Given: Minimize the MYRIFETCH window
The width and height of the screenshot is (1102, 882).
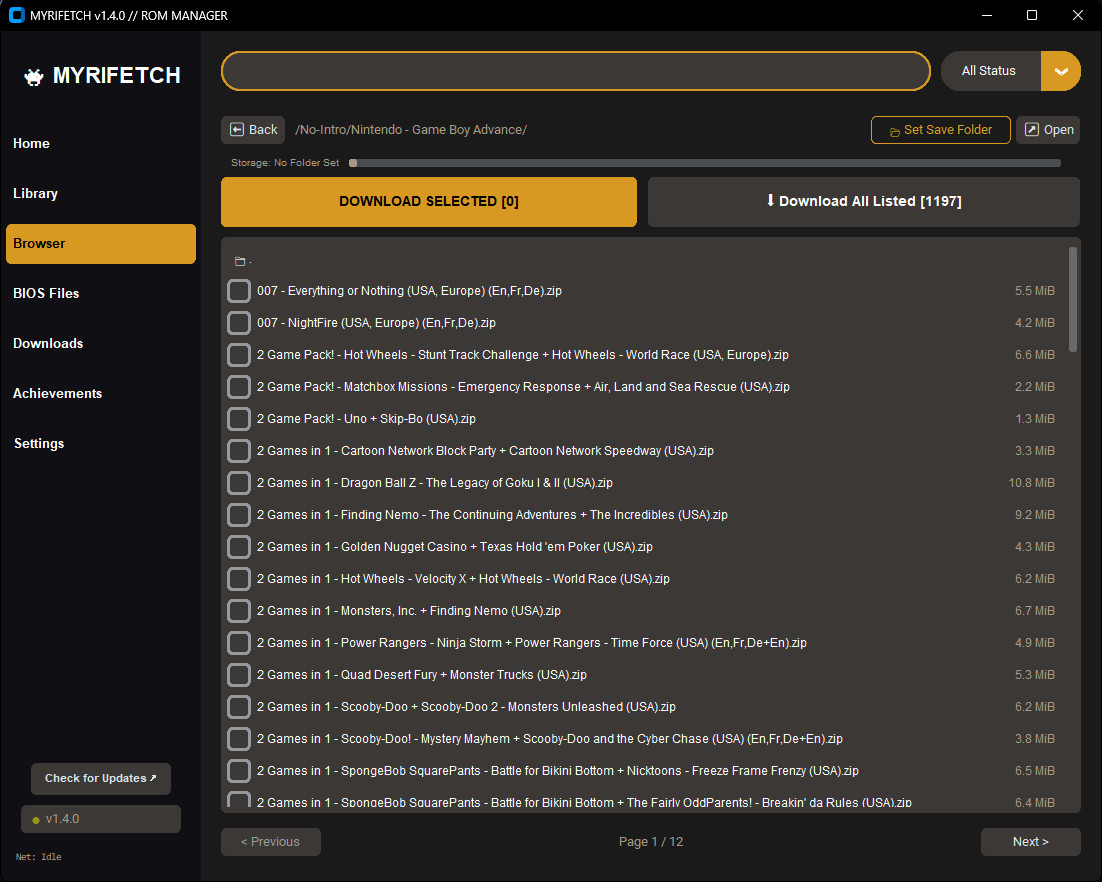Looking at the screenshot, I should pos(987,15).
